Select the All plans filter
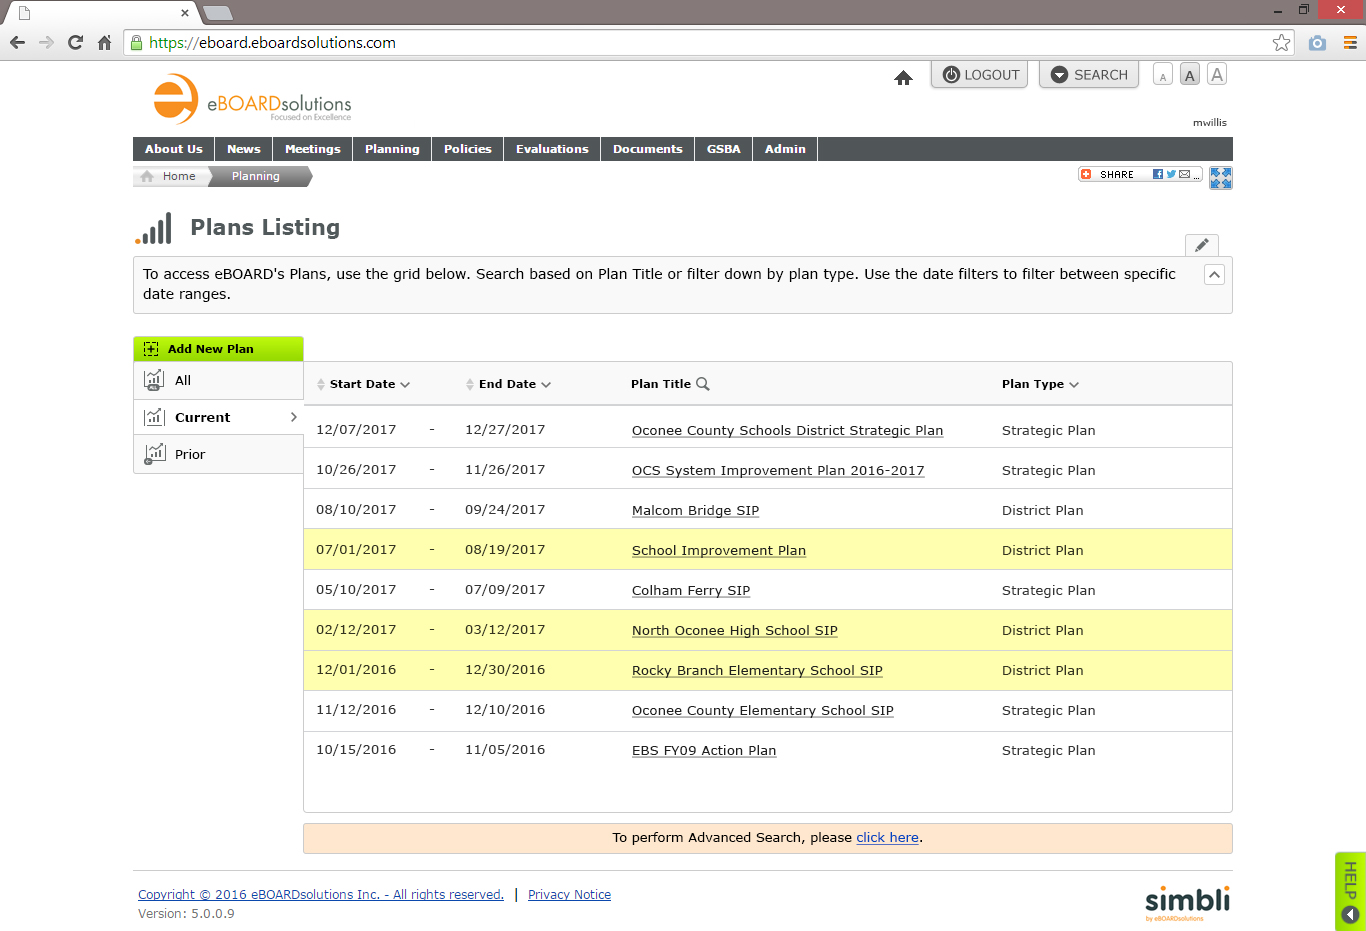The width and height of the screenshot is (1366, 931). pyautogui.click(x=182, y=380)
